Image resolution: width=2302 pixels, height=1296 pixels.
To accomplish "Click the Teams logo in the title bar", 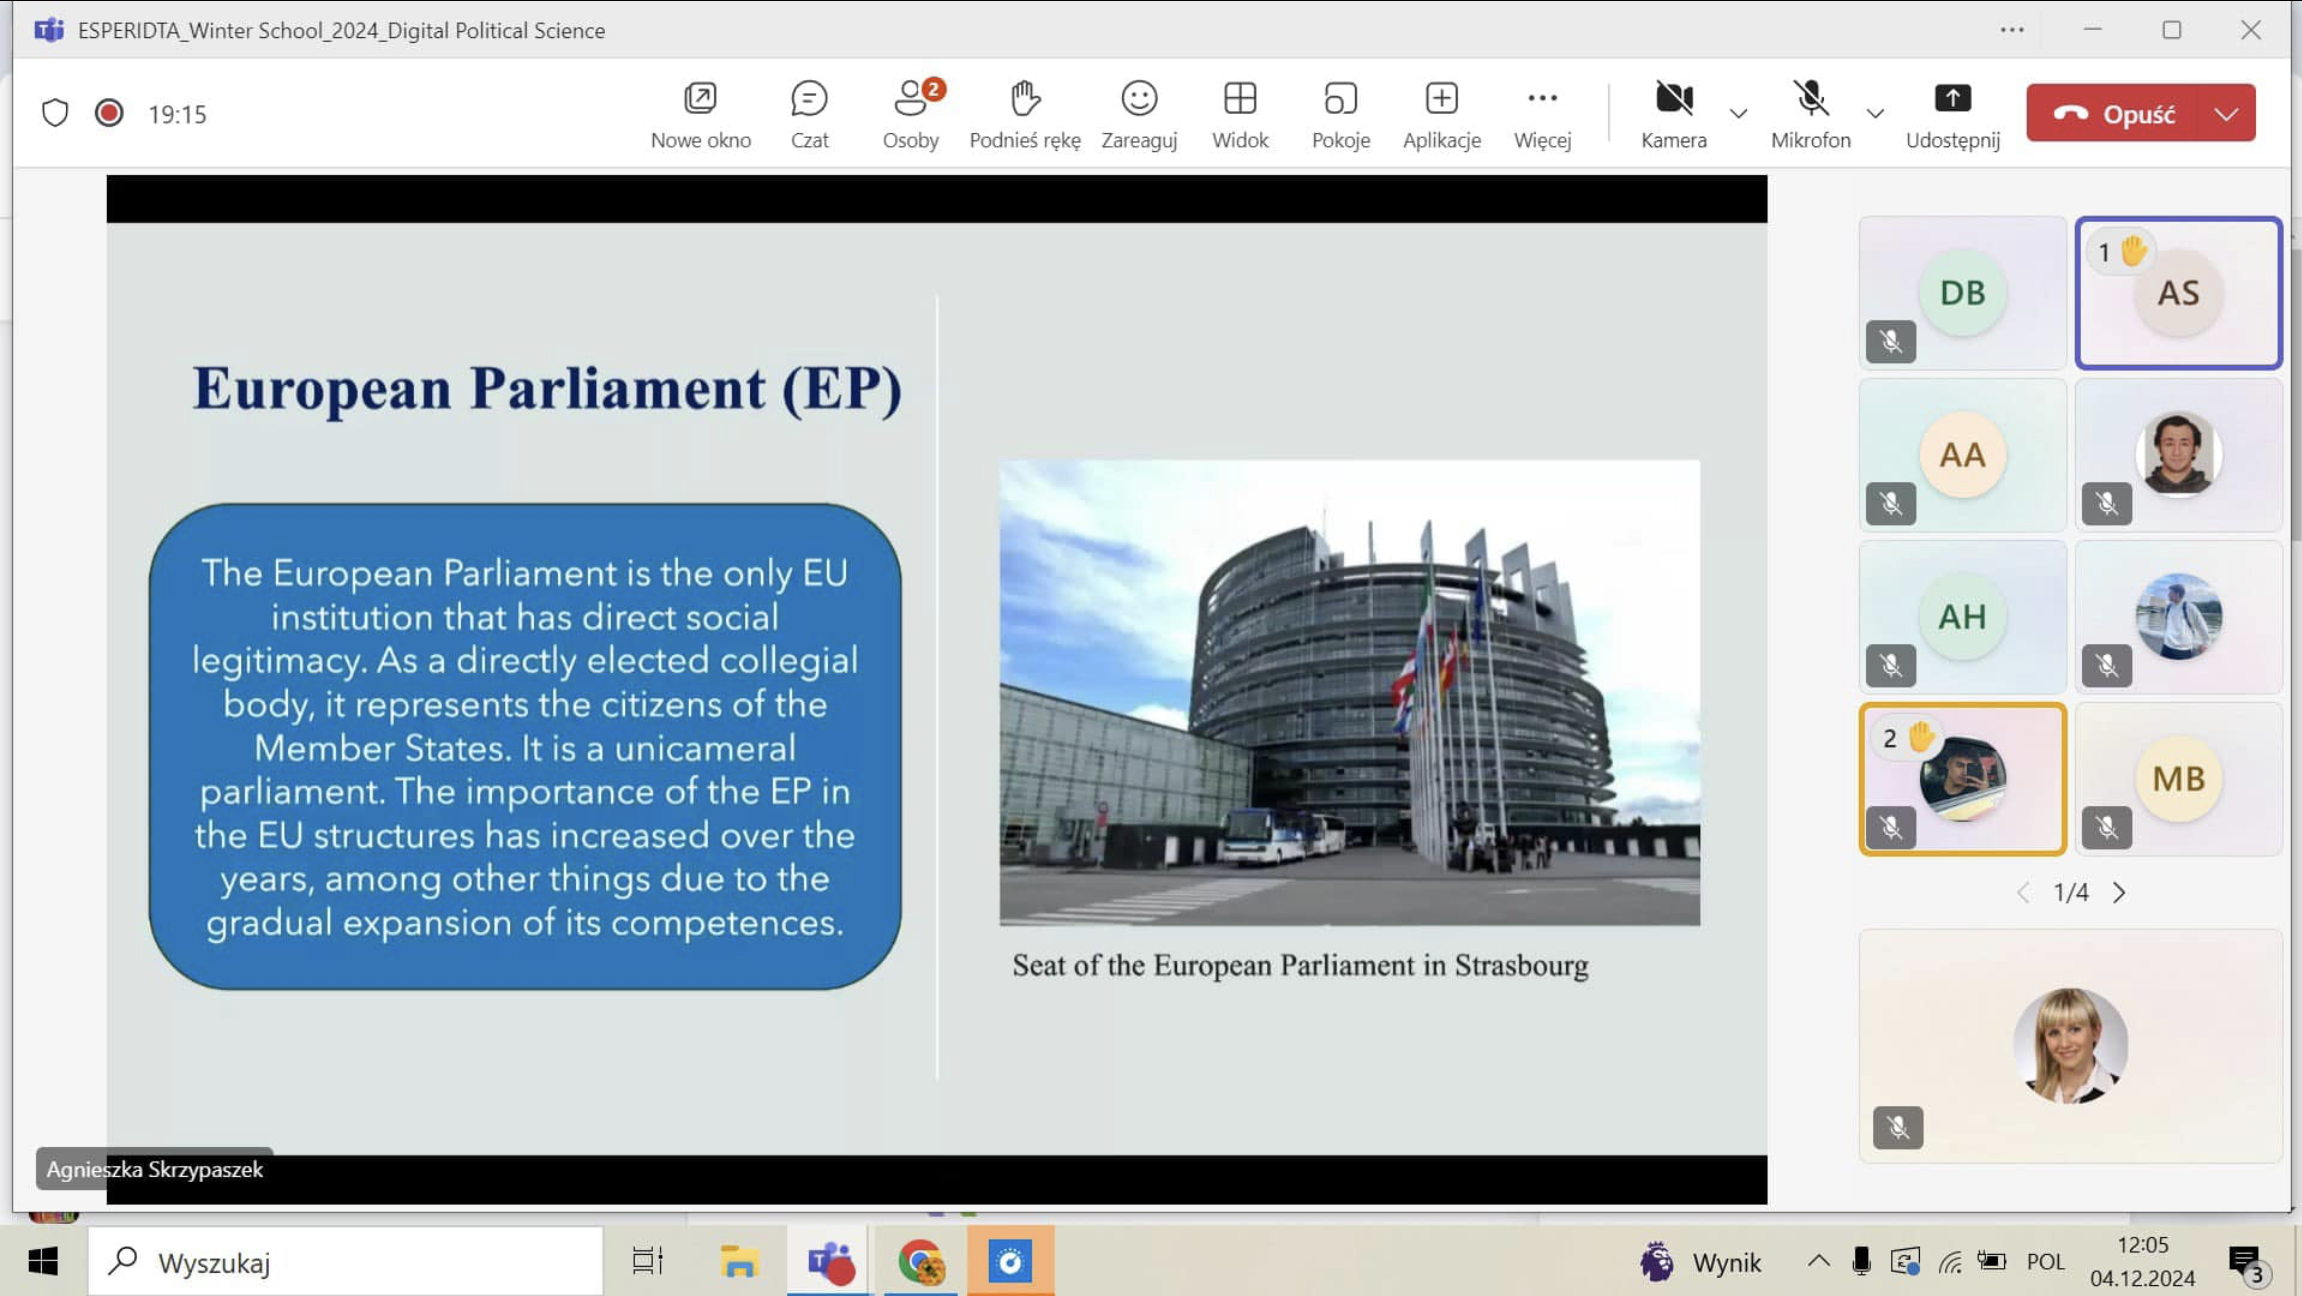I will (48, 30).
